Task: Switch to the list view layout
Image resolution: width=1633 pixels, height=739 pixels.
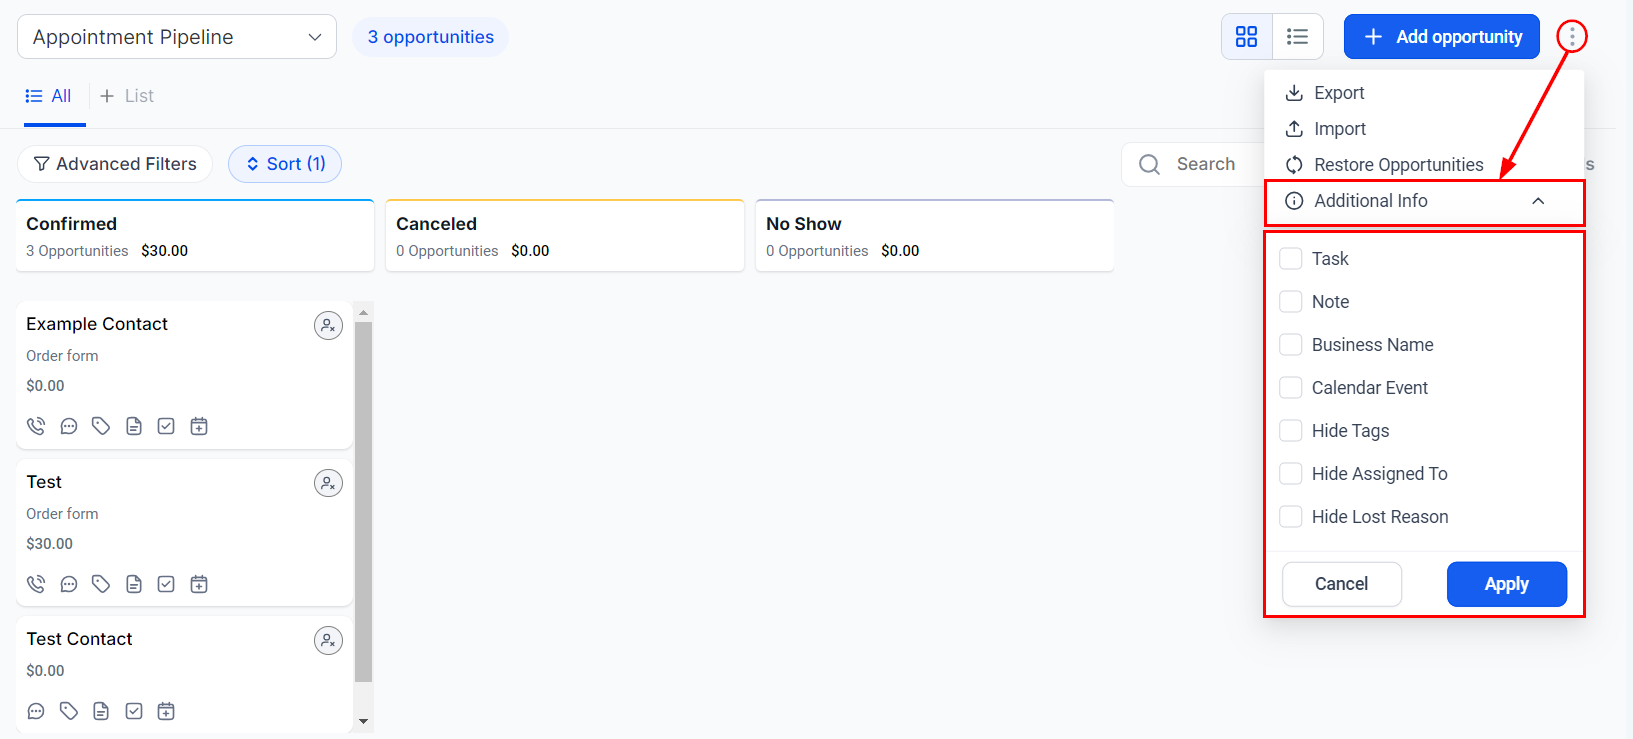Action: pyautogui.click(x=1297, y=37)
